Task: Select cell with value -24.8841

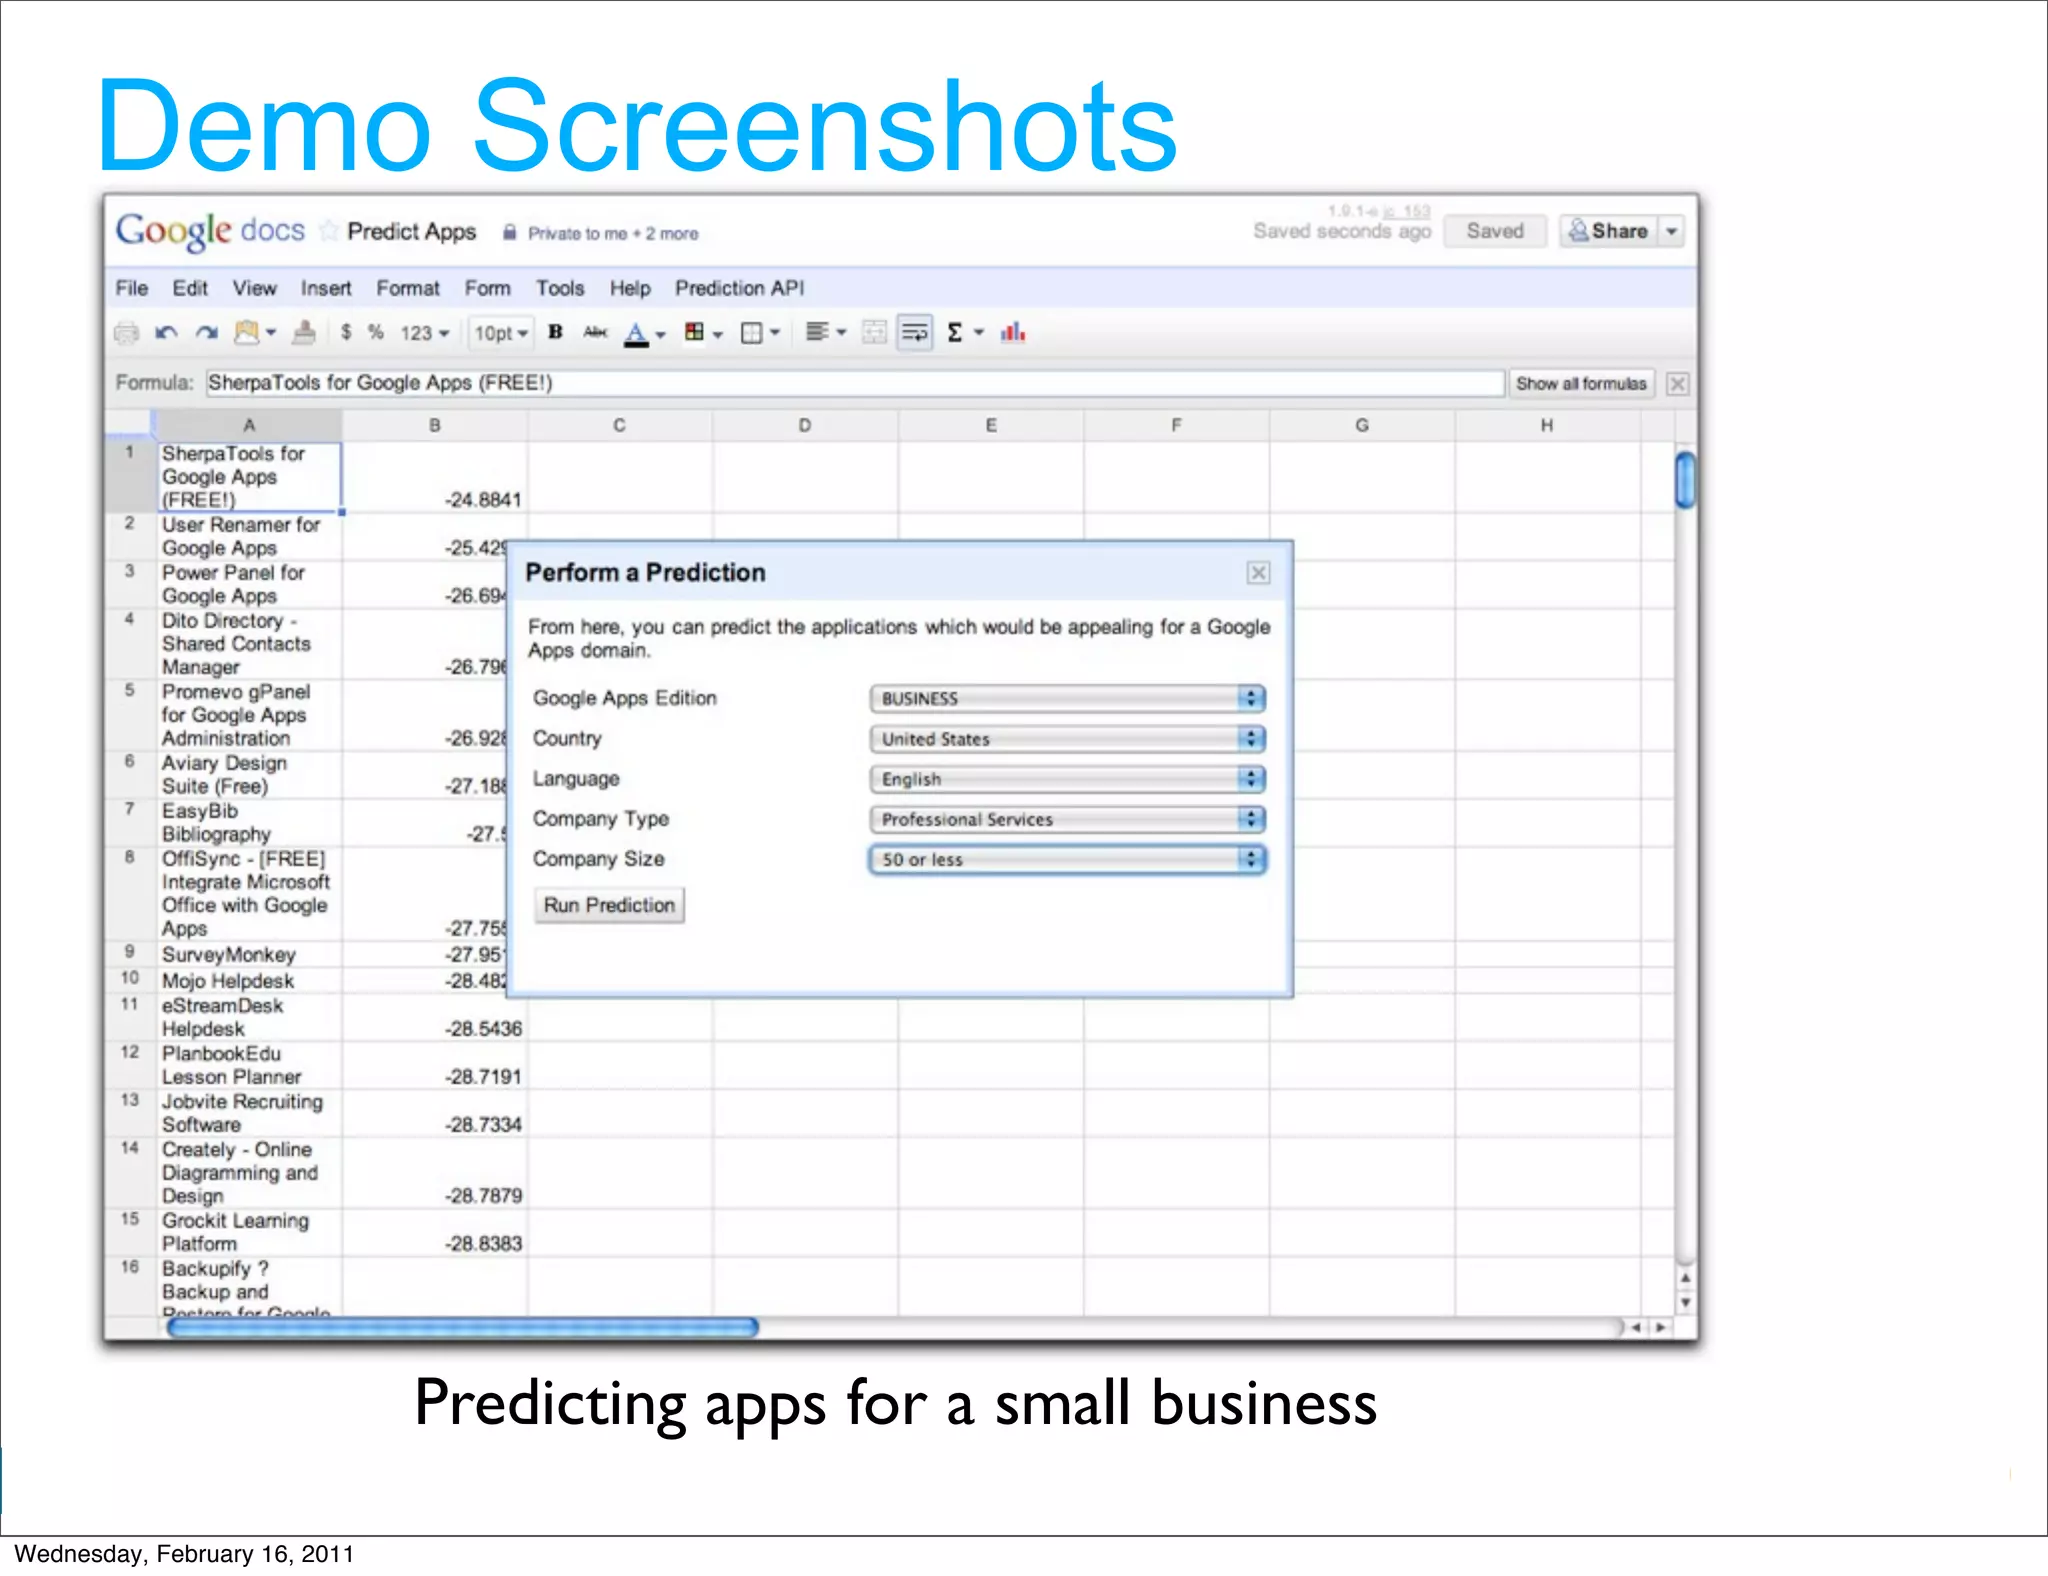Action: tap(435, 477)
